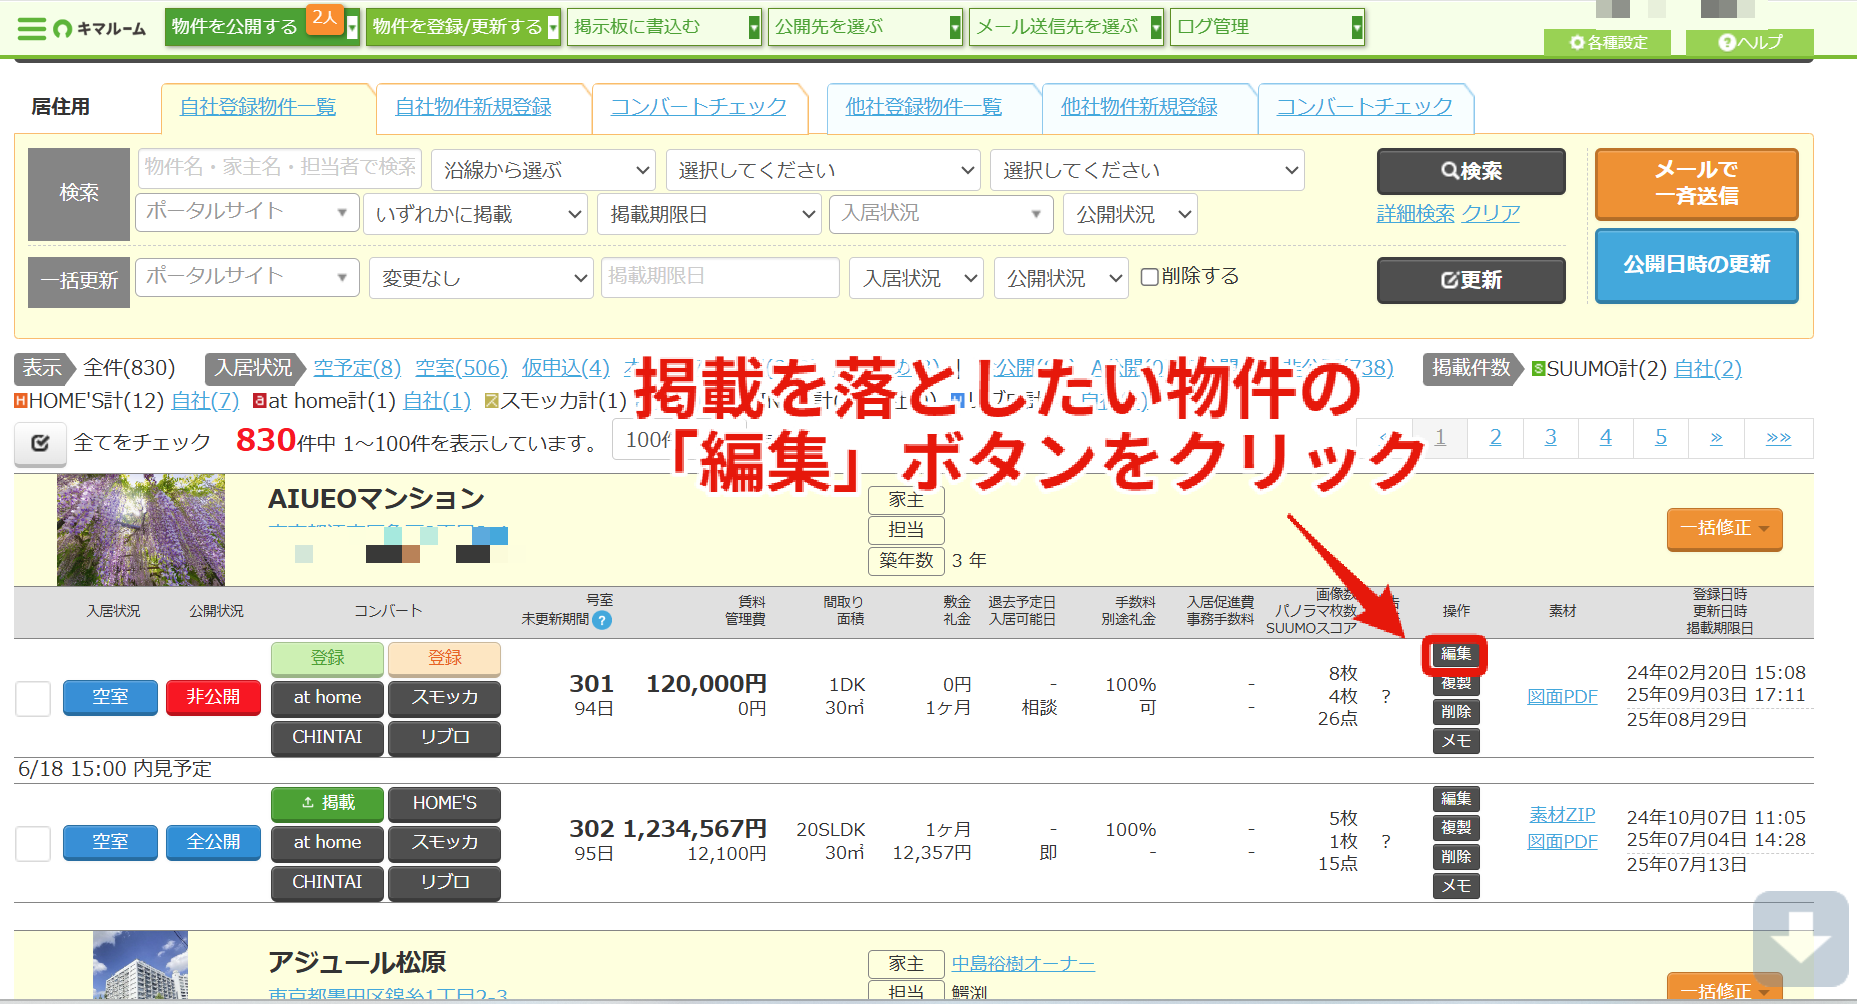The height and width of the screenshot is (1004, 1857).
Task: Open the bulk update ポータルサイト dropdown
Action: click(x=247, y=277)
